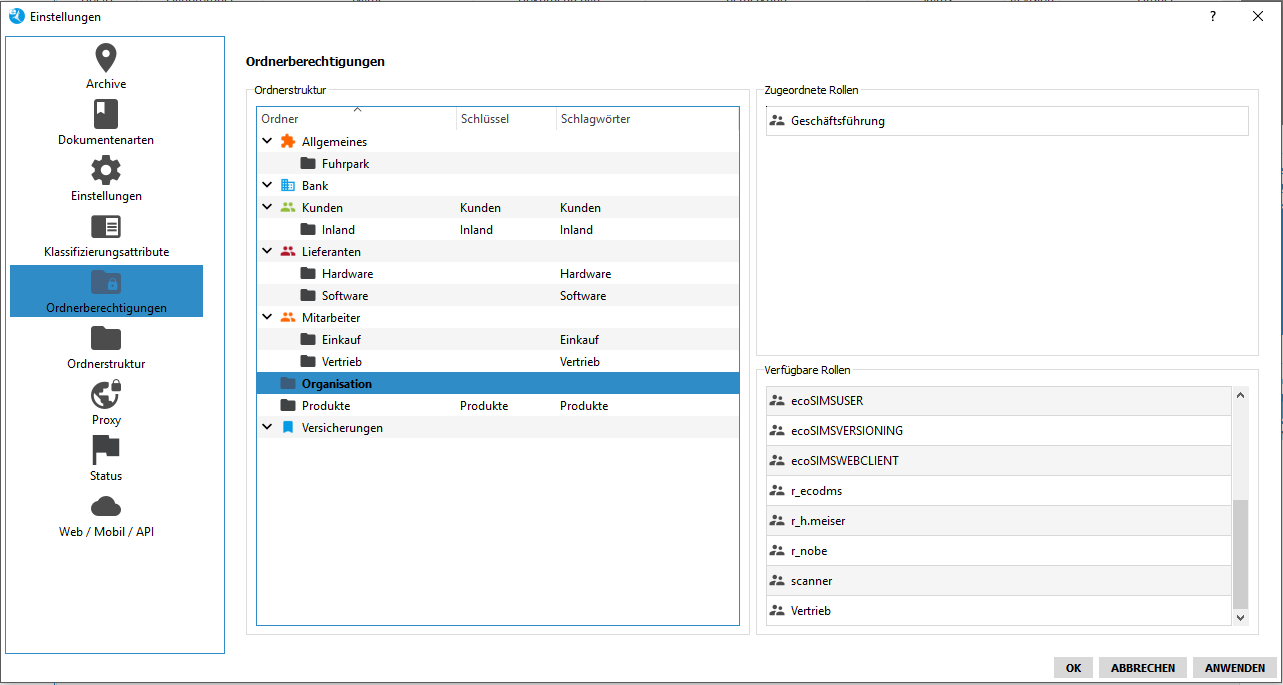This screenshot has width=1283, height=685.
Task: Open Einstellungen gear icon in sidebar
Action: pos(106,170)
